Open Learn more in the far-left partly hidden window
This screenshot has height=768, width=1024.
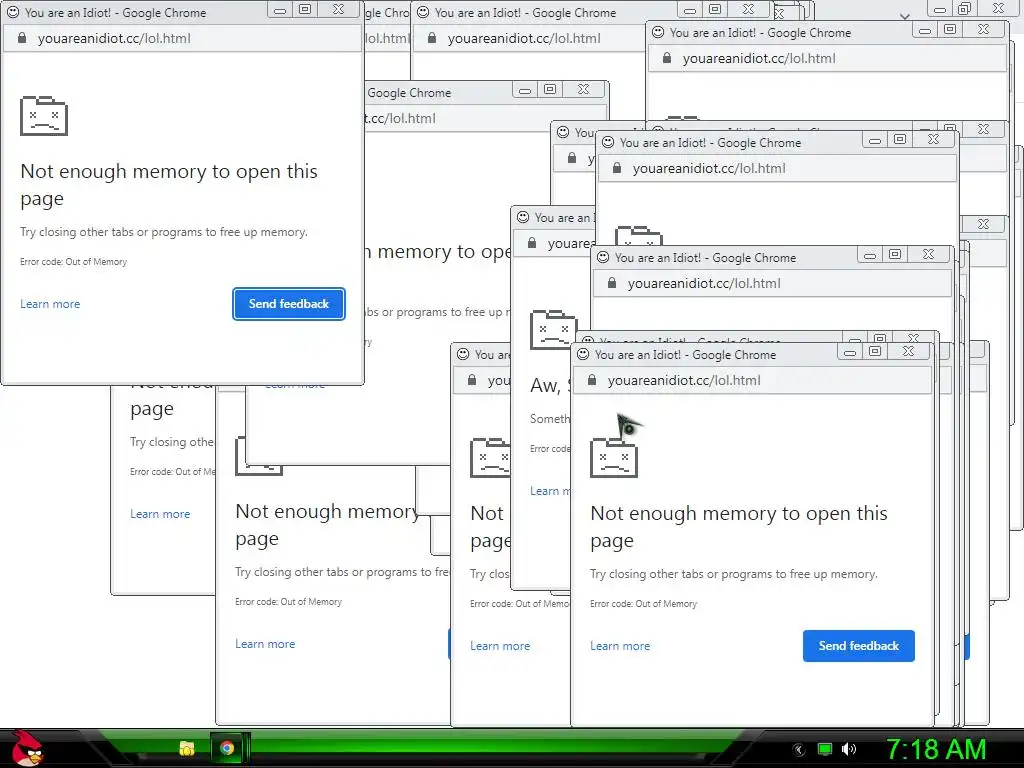(160, 514)
